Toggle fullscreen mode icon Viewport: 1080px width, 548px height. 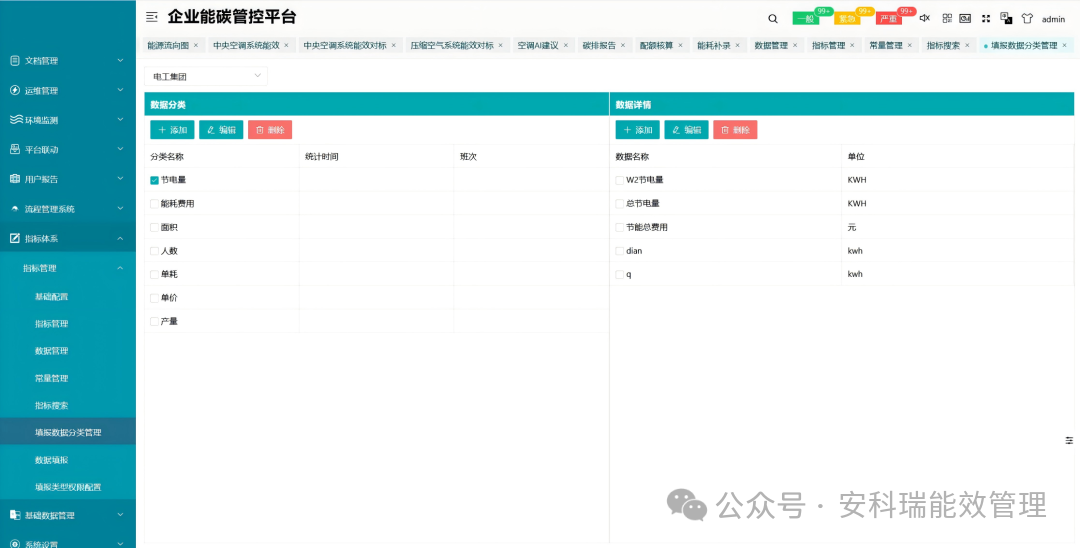tap(986, 19)
